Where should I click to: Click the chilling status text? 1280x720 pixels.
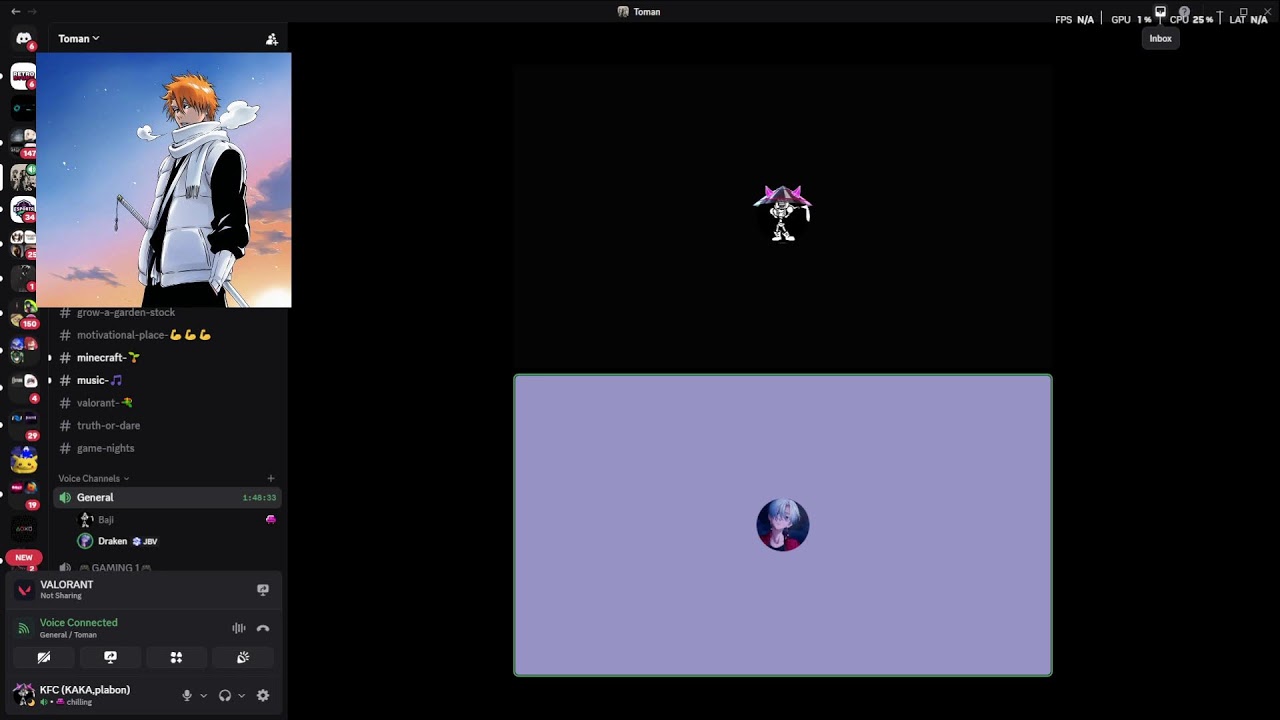[79, 702]
